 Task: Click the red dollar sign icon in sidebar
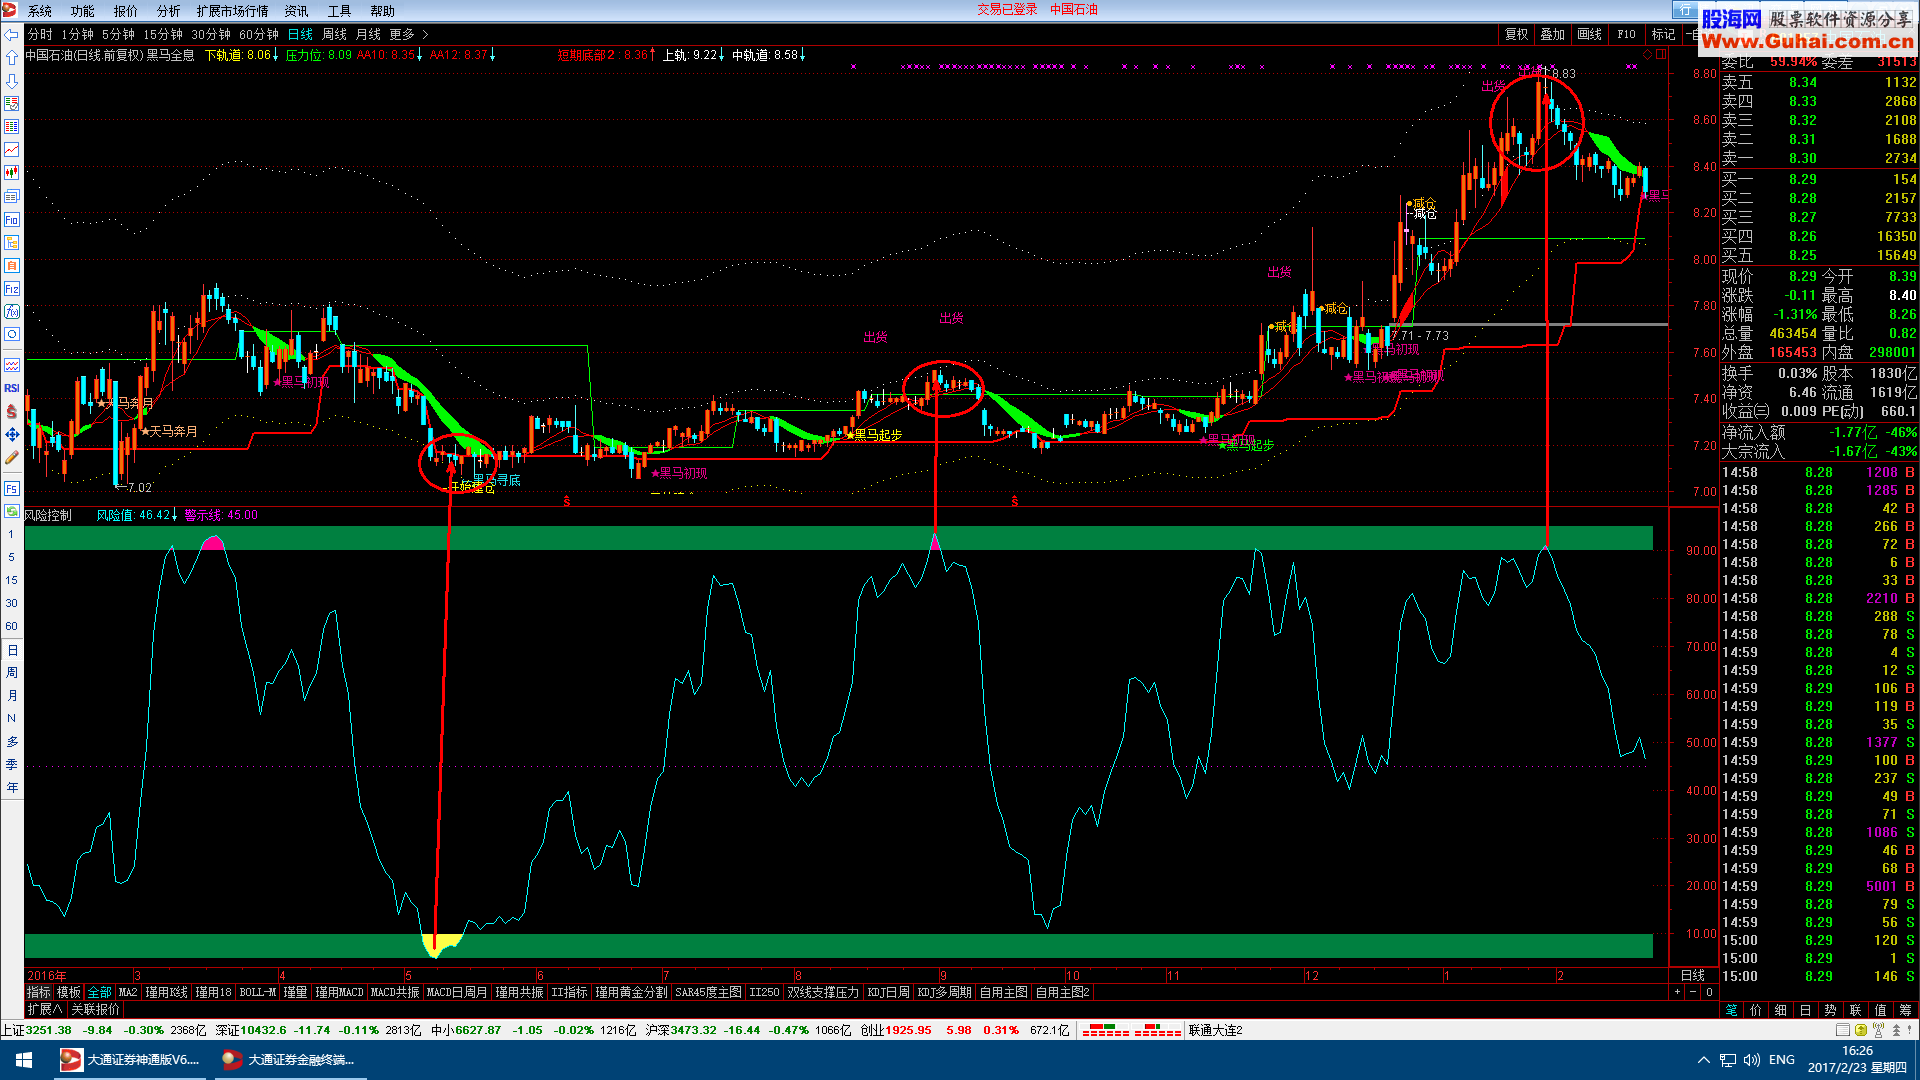point(11,411)
